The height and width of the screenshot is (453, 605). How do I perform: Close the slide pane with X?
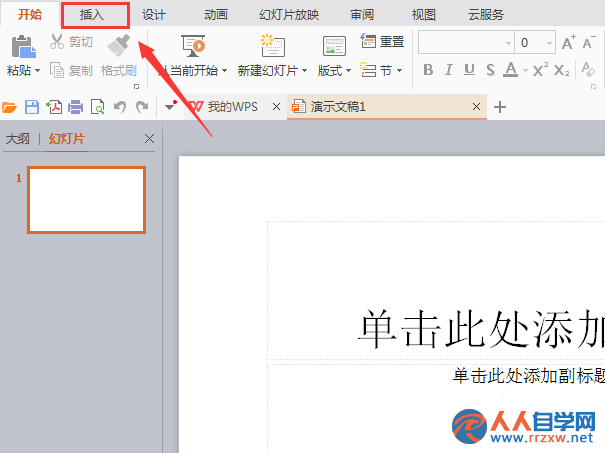(x=149, y=139)
